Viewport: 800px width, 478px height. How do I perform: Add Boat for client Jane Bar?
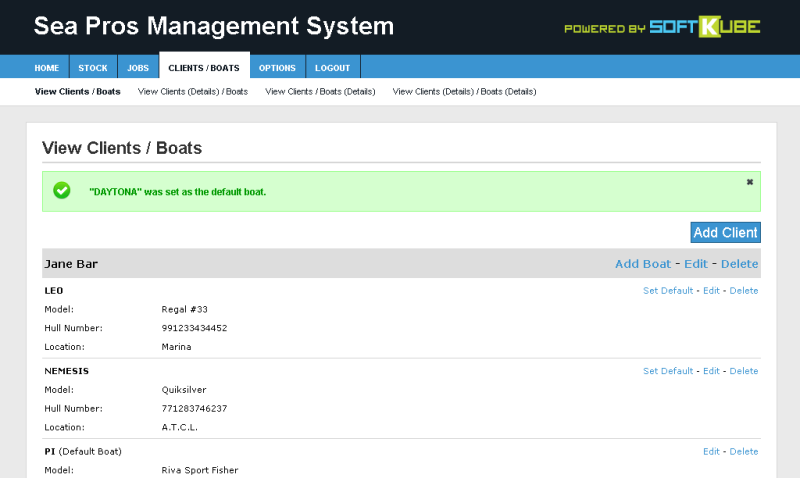tap(643, 264)
